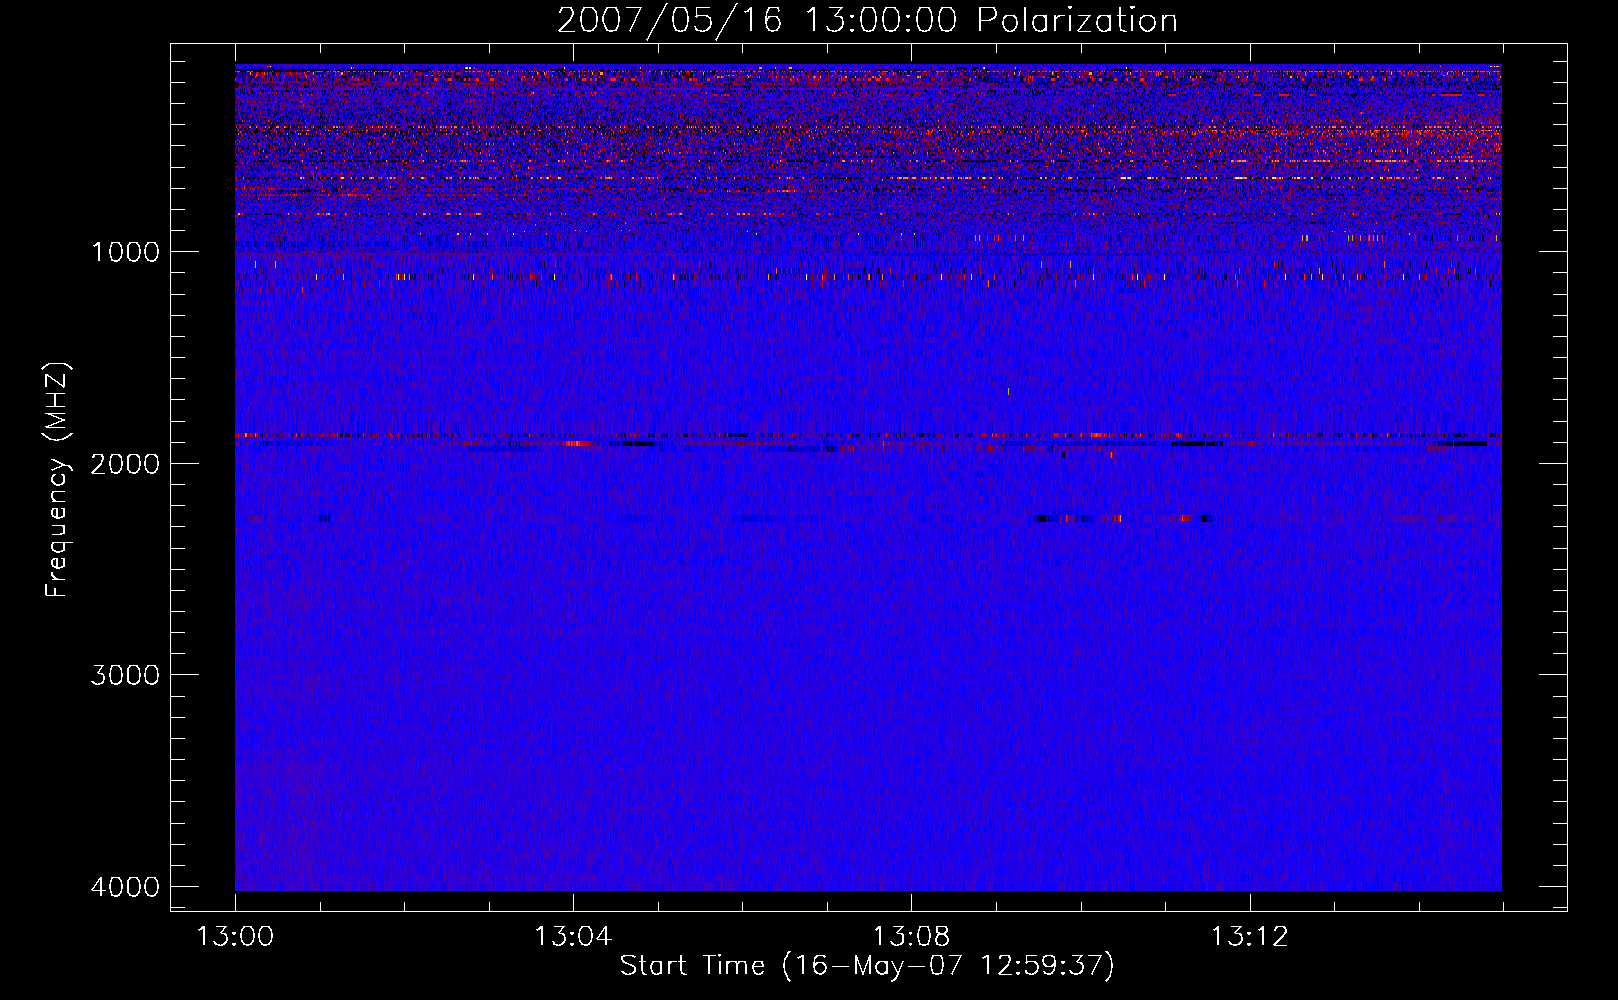Click the '13:12' time tick label

(x=1249, y=937)
